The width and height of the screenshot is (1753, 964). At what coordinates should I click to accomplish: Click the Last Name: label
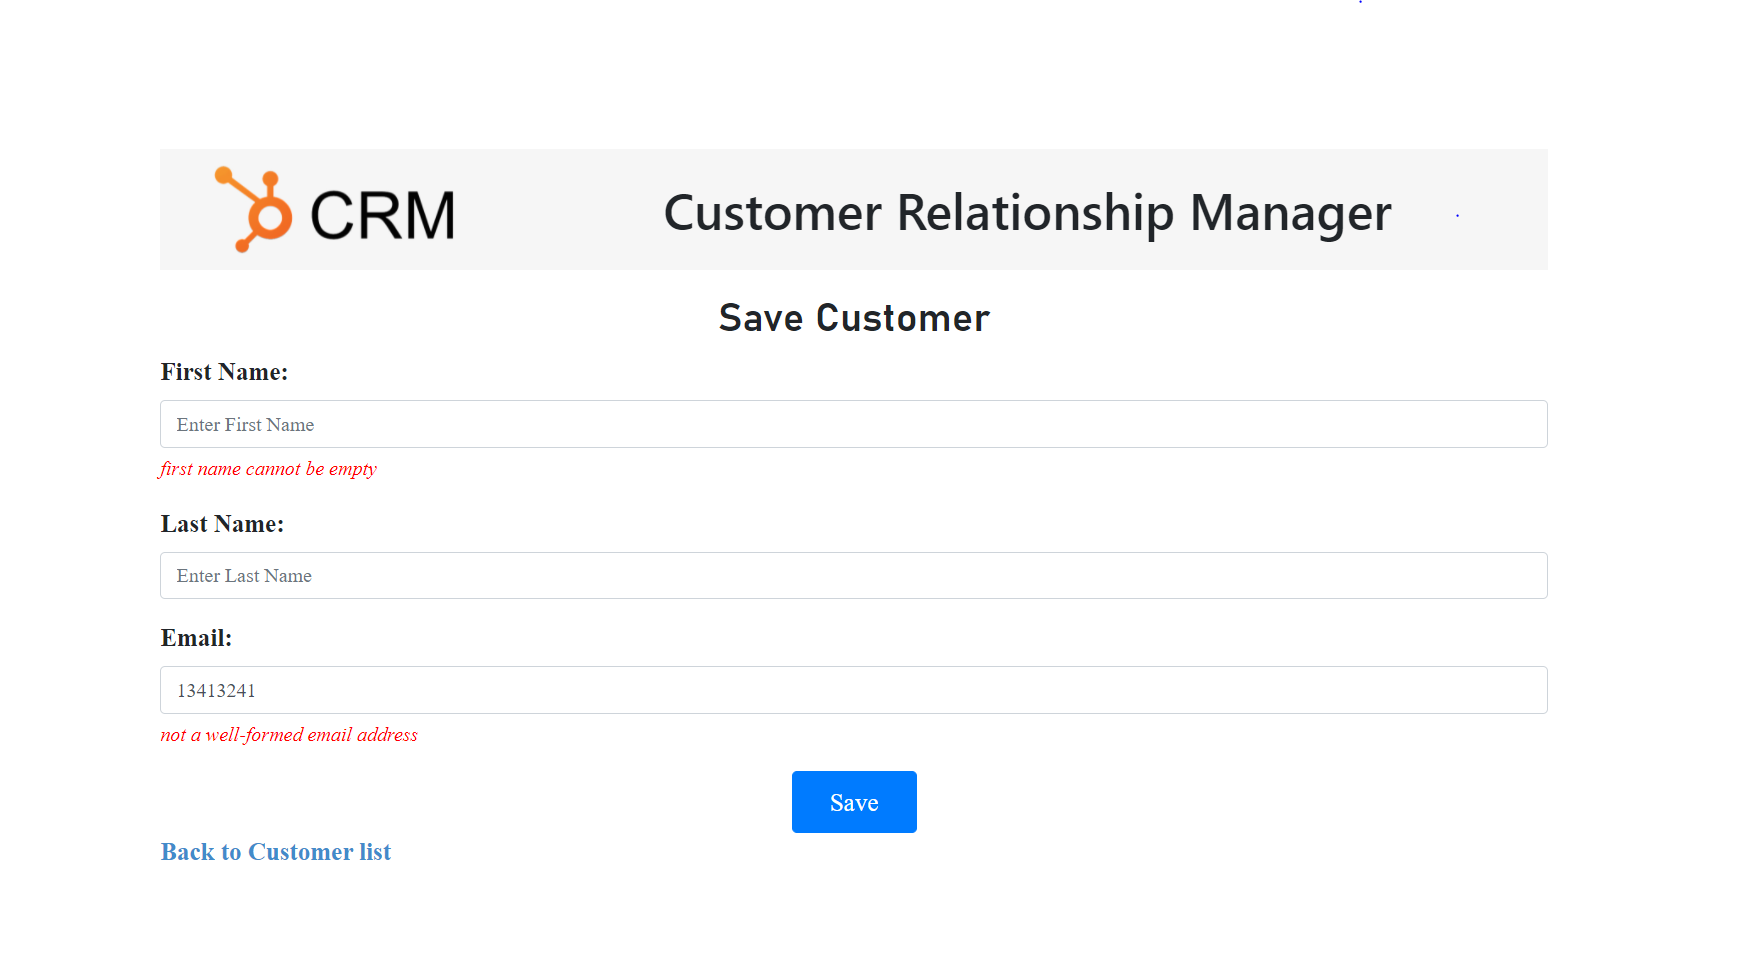click(221, 523)
